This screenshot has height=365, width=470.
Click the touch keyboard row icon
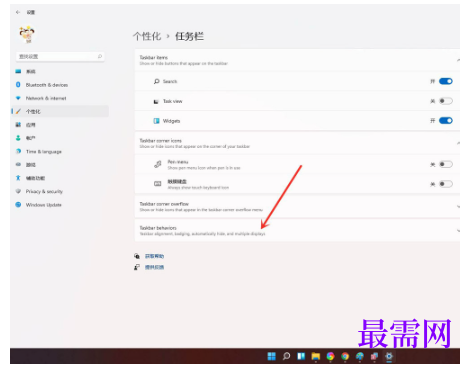point(158,184)
